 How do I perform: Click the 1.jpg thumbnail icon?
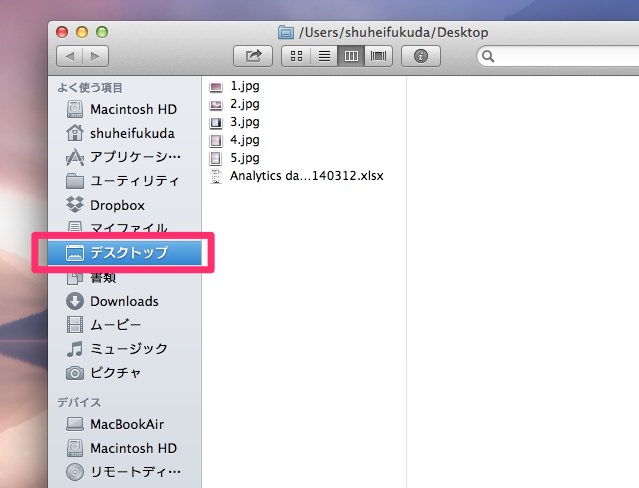pyautogui.click(x=216, y=87)
